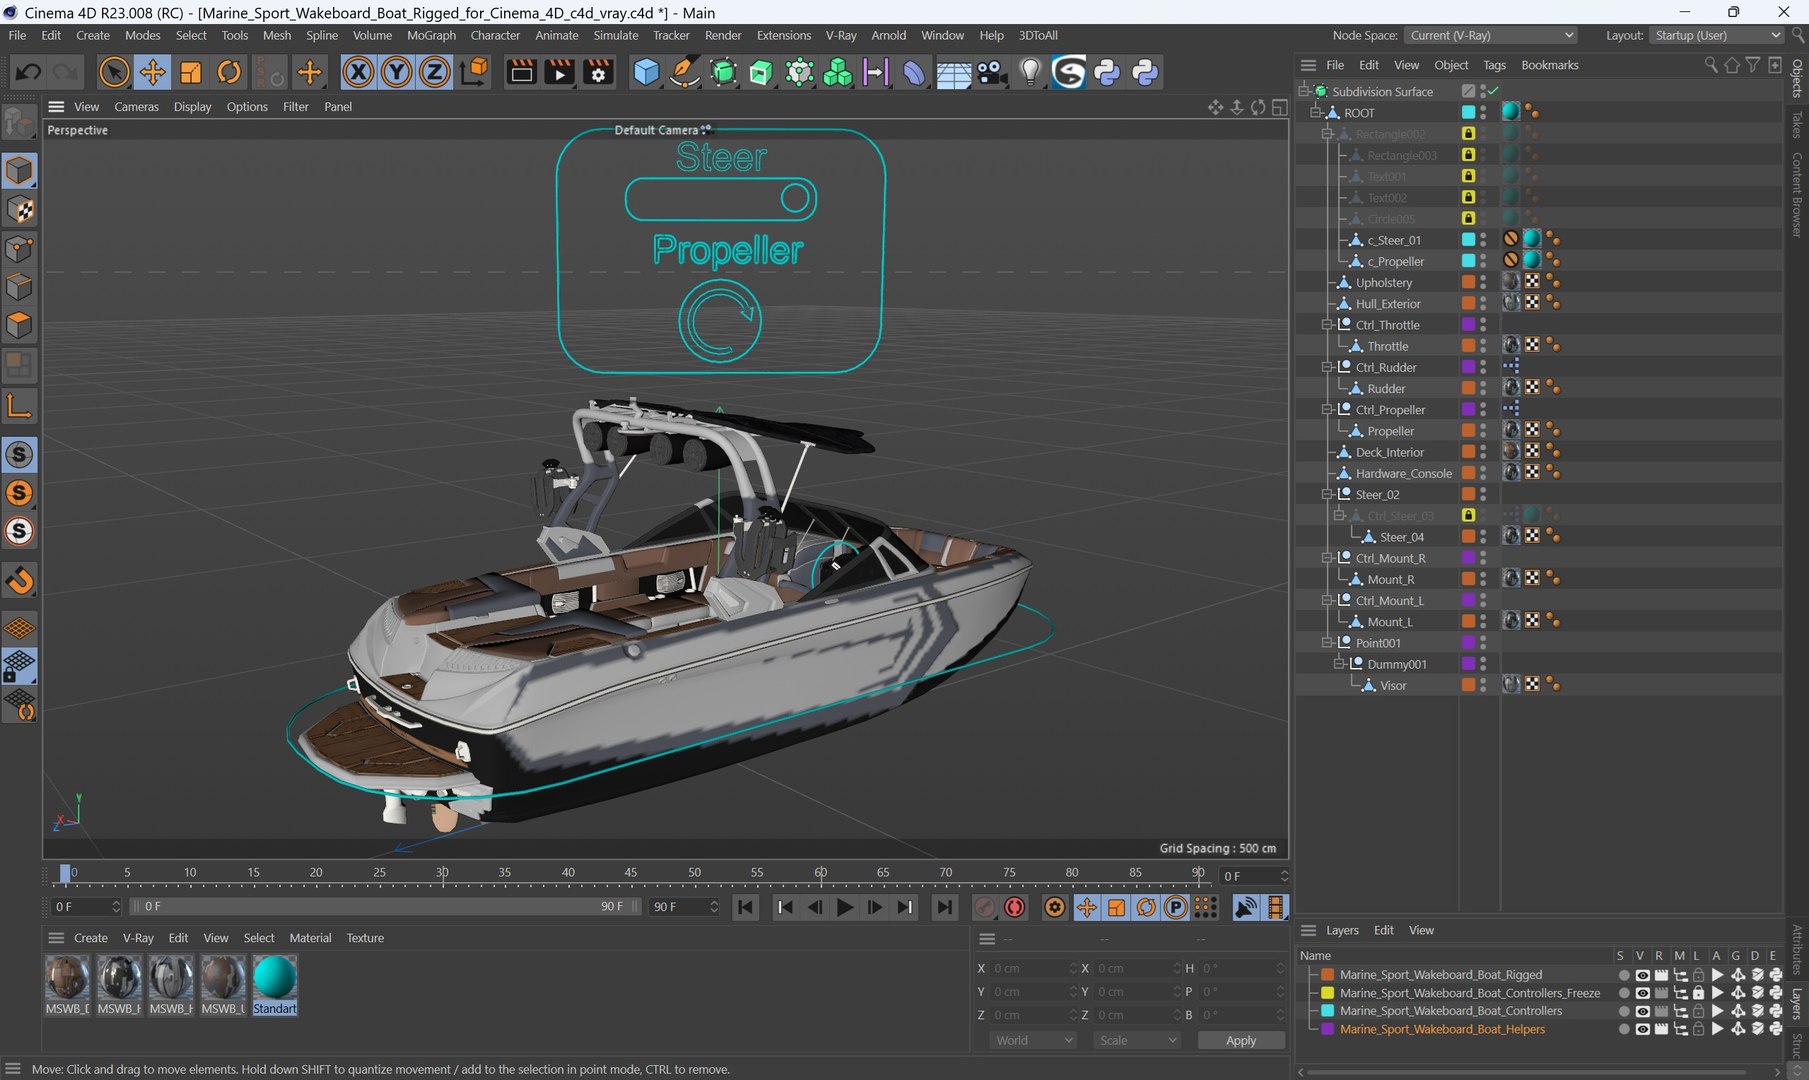
Task: Click the Record Active Objects button
Action: coord(985,907)
